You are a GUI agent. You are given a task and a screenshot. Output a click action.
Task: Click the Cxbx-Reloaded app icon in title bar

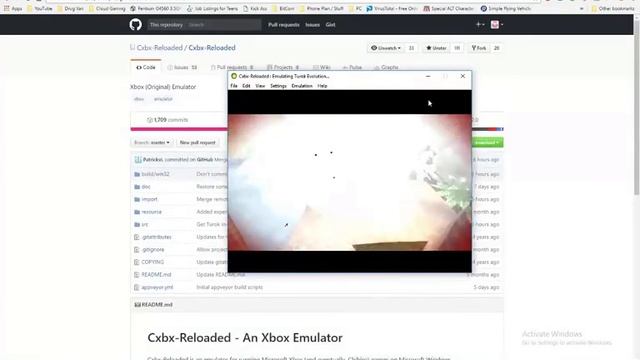coord(234,76)
